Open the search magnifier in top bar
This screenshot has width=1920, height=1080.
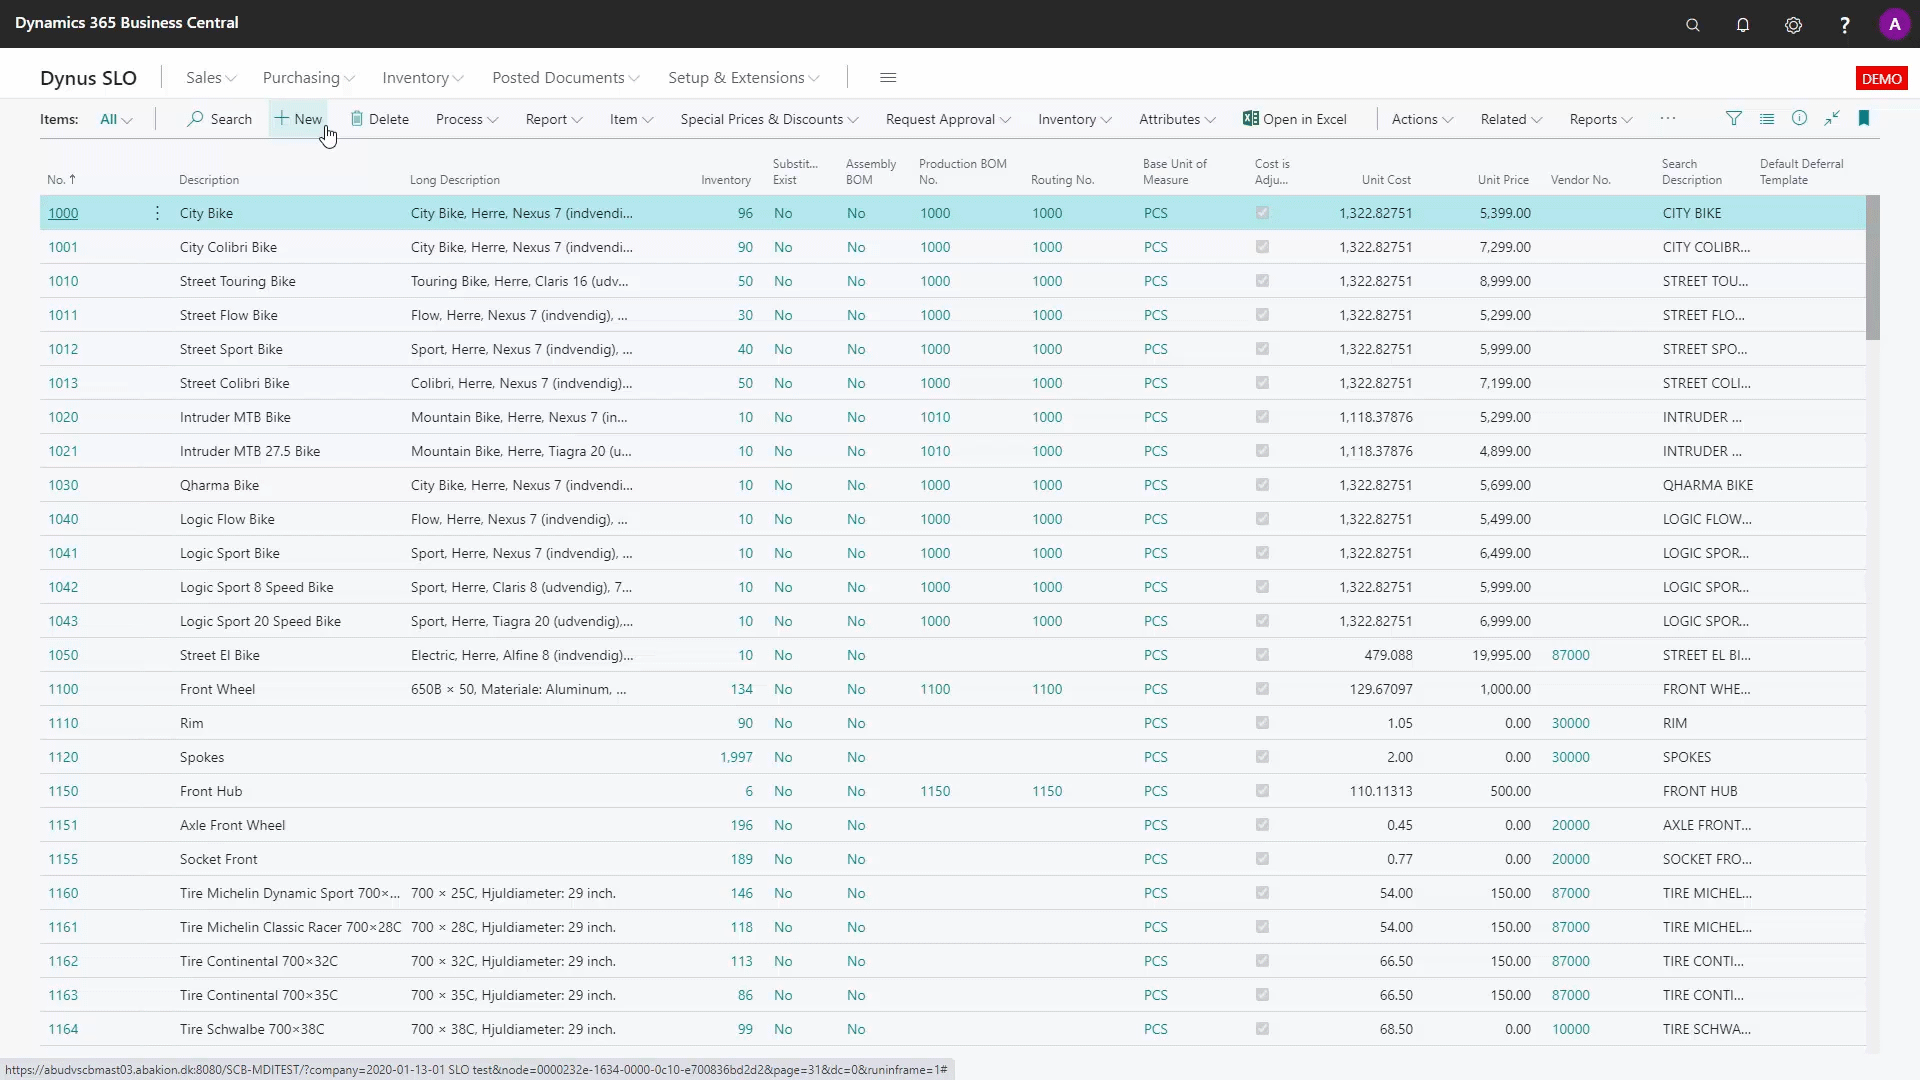[x=1692, y=25]
